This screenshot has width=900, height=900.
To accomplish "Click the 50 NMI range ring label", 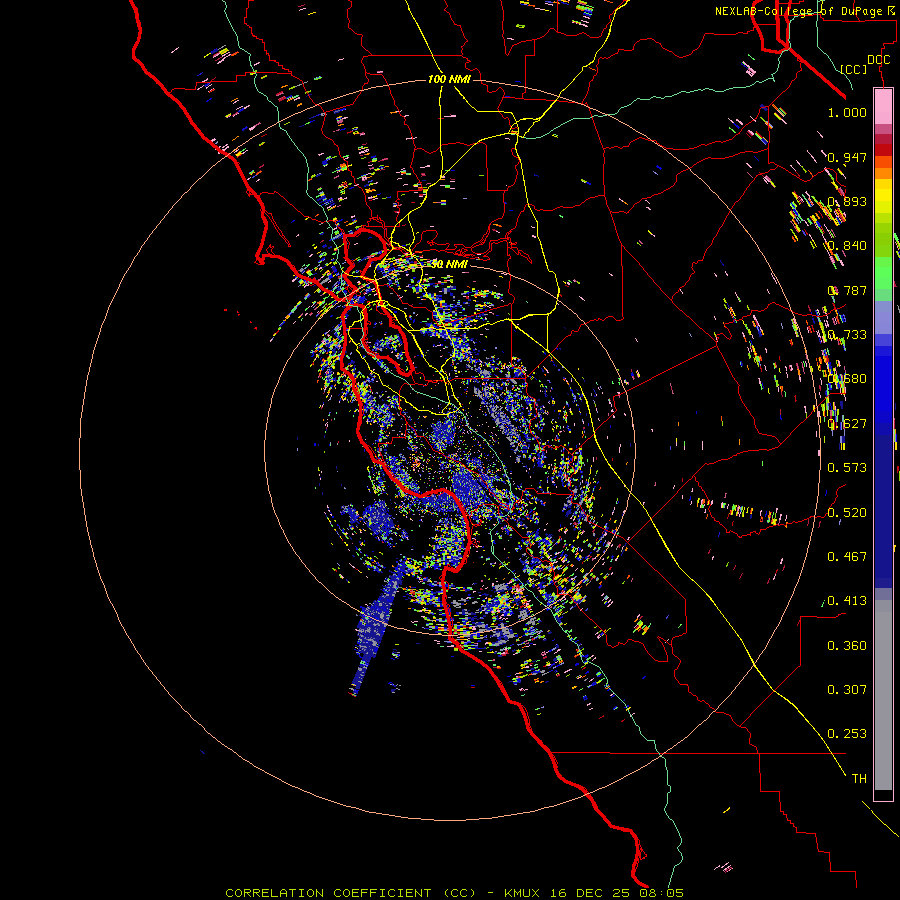I will coord(449,265).
